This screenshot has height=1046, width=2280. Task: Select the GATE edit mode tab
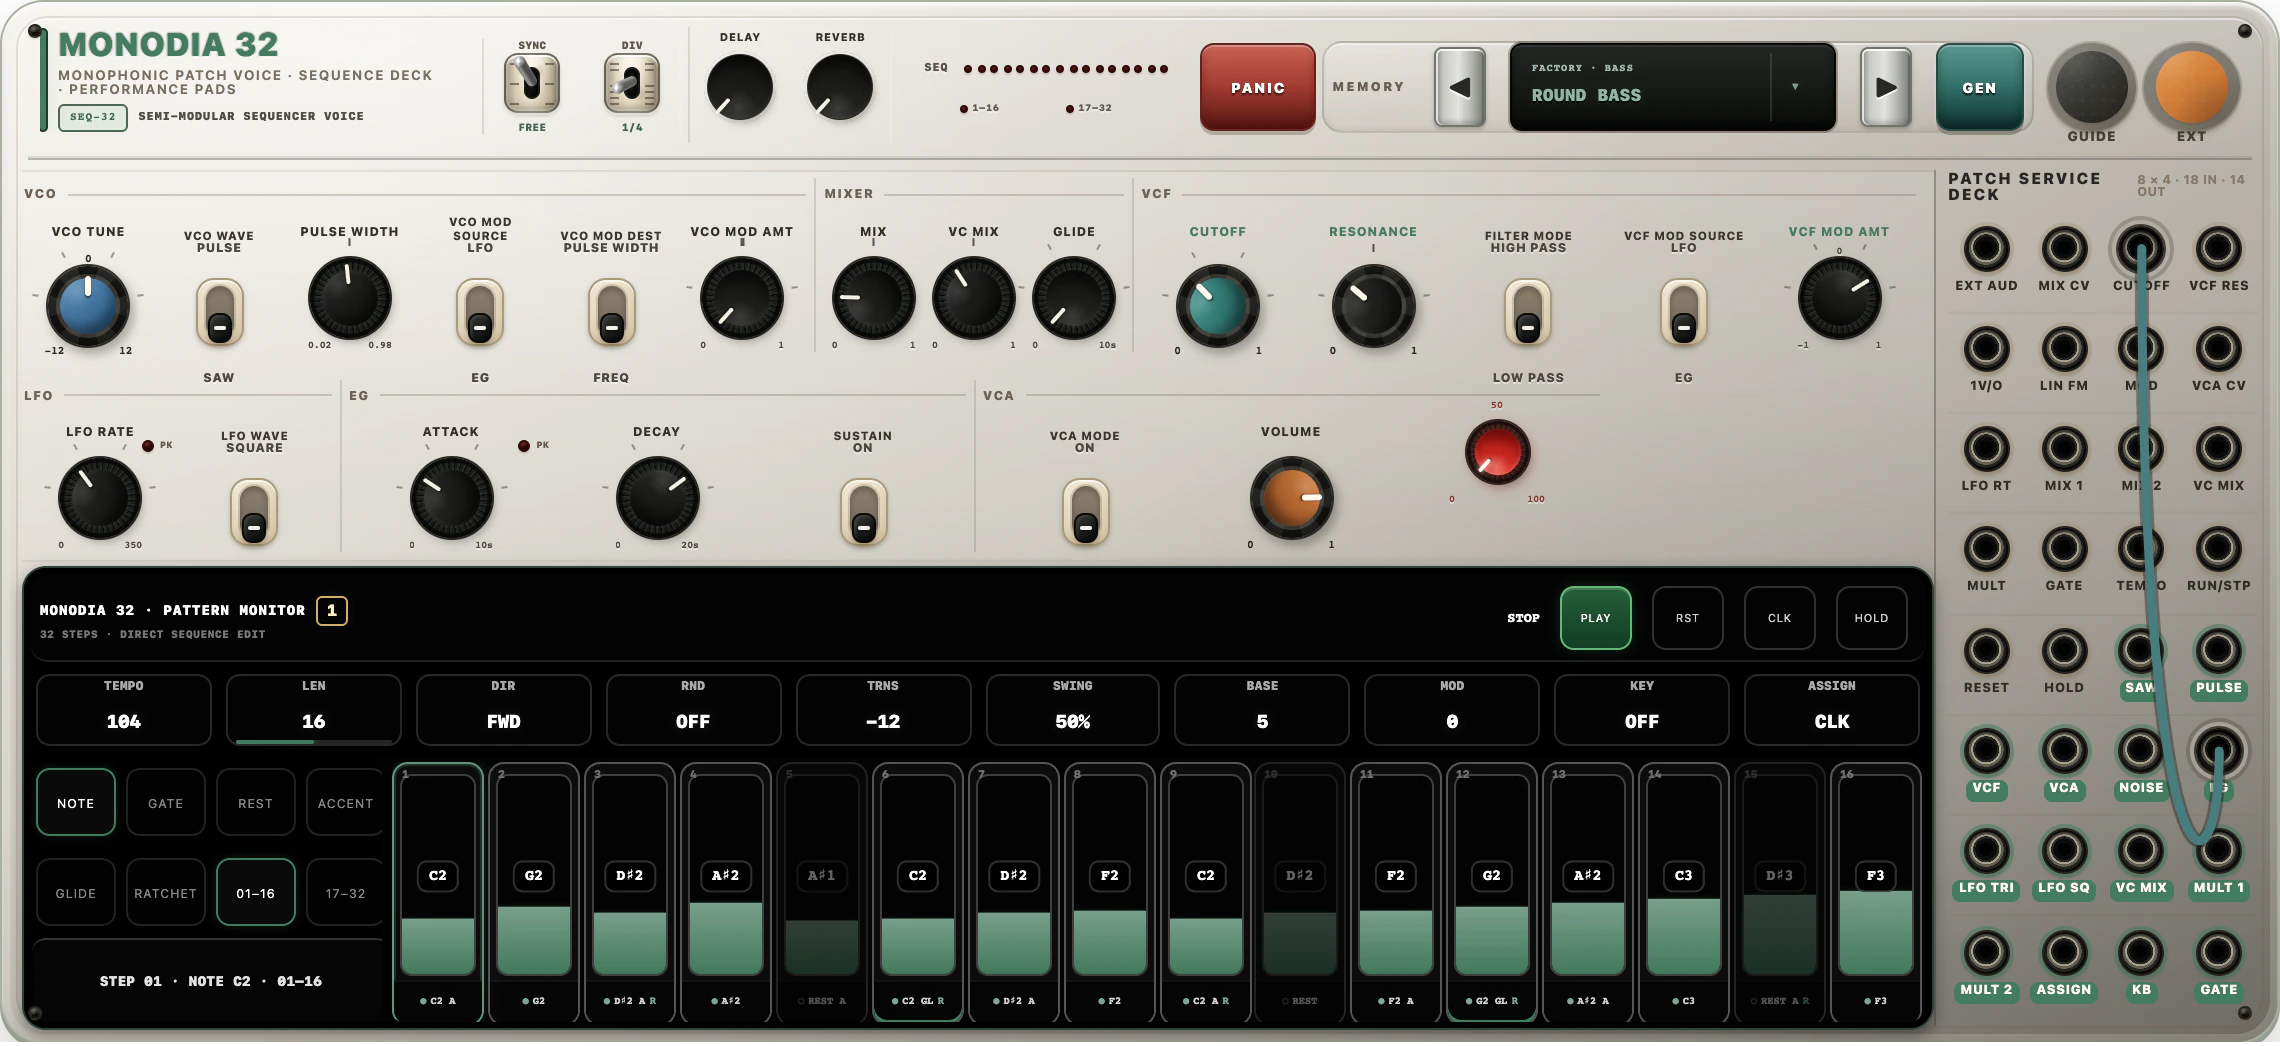[166, 802]
